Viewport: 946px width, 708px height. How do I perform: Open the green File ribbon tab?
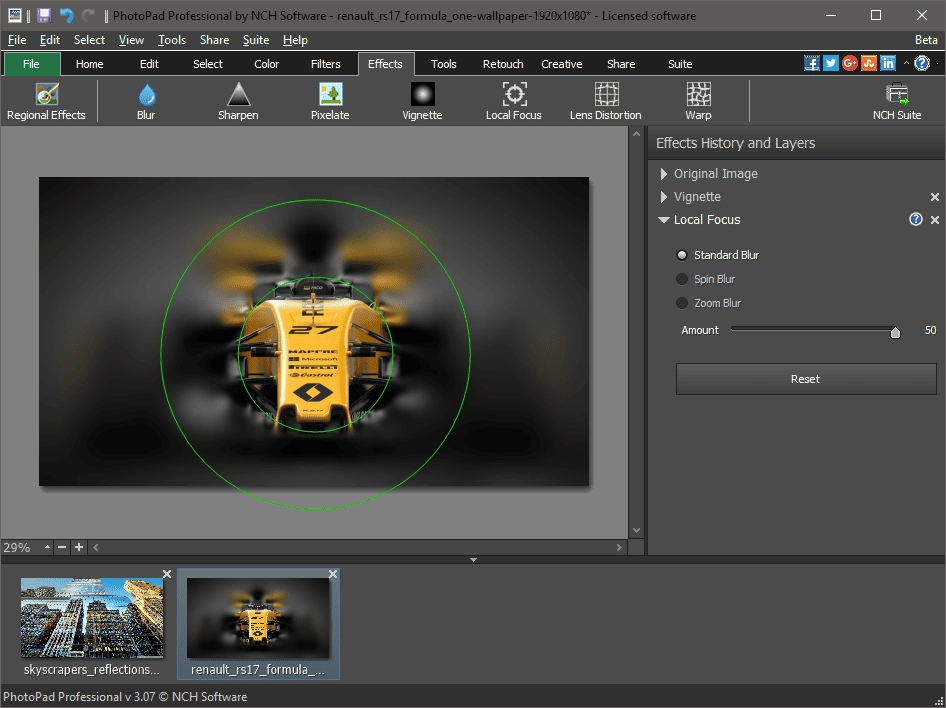pyautogui.click(x=32, y=64)
